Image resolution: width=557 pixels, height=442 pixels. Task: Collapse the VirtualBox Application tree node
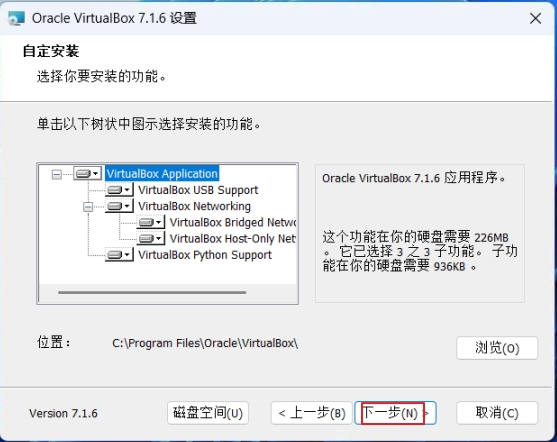click(x=56, y=174)
